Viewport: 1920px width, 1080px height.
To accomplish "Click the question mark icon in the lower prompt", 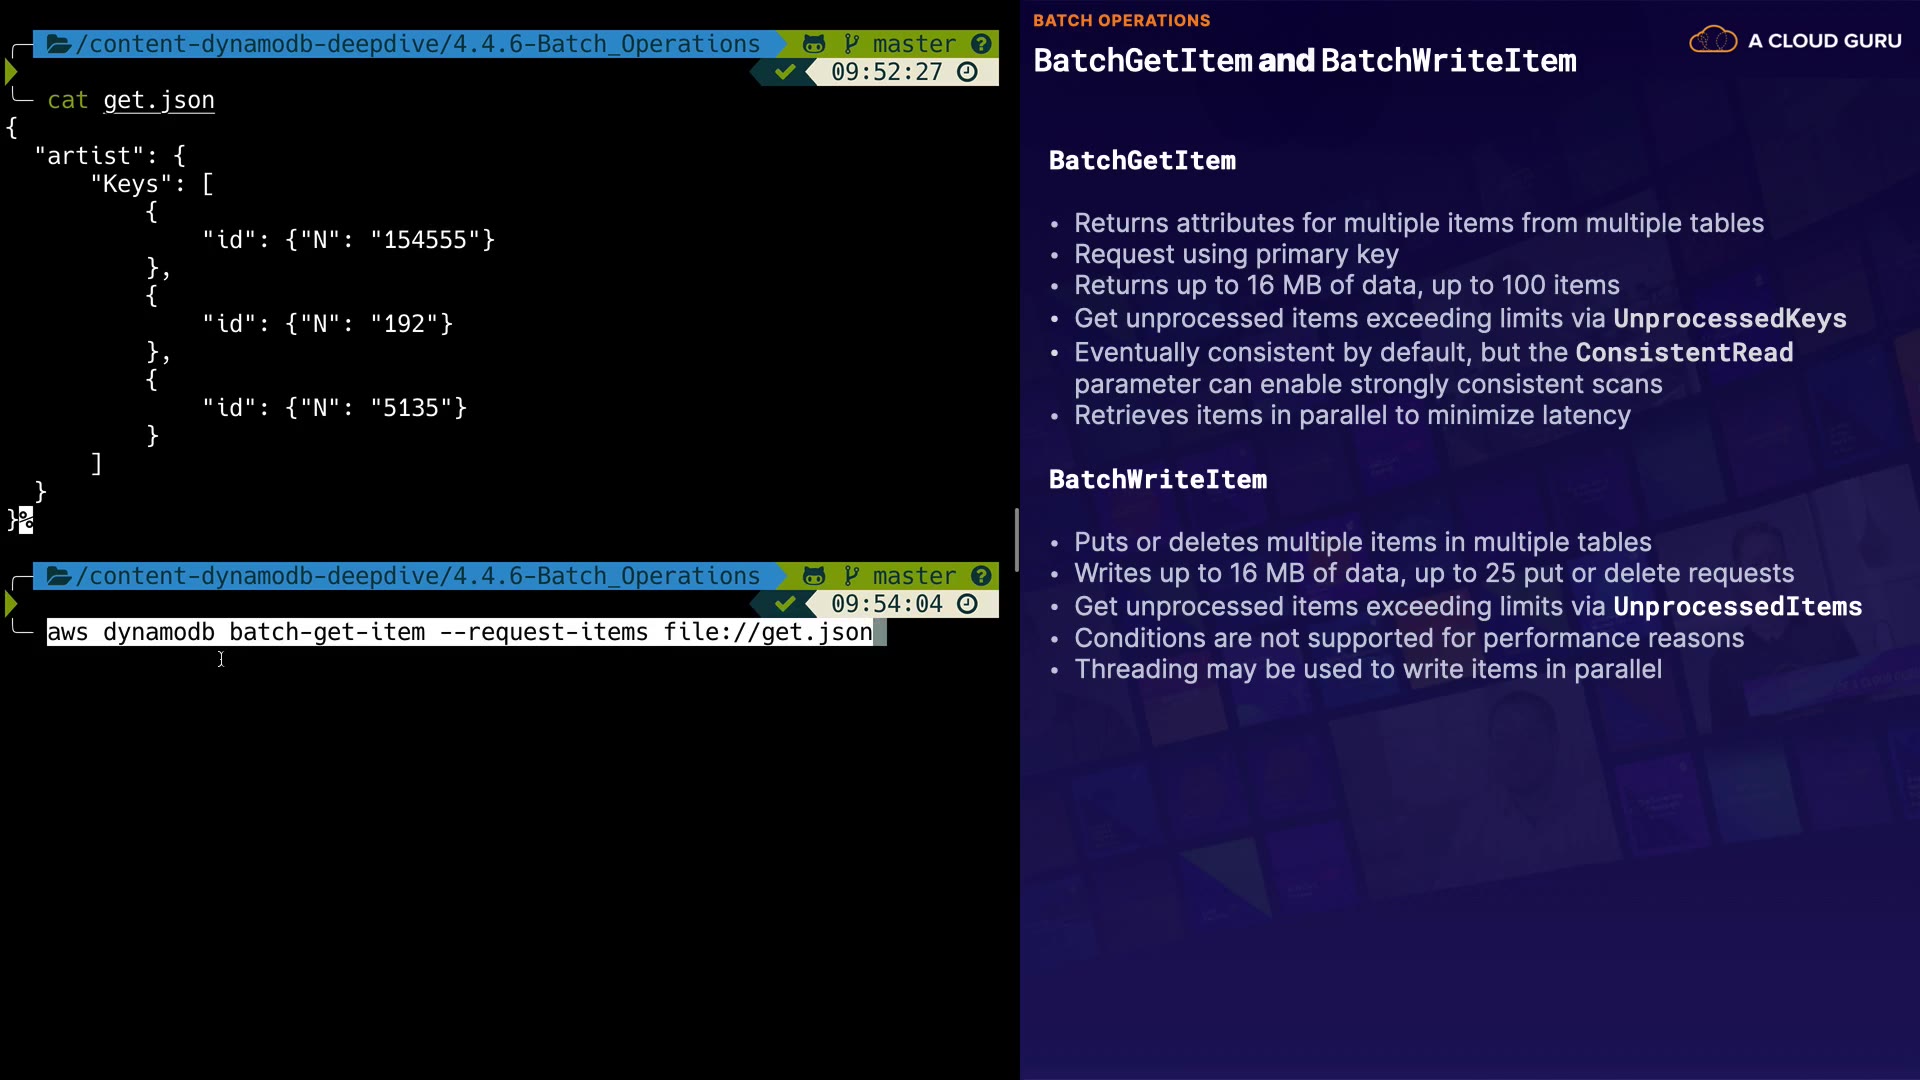I will coord(981,576).
